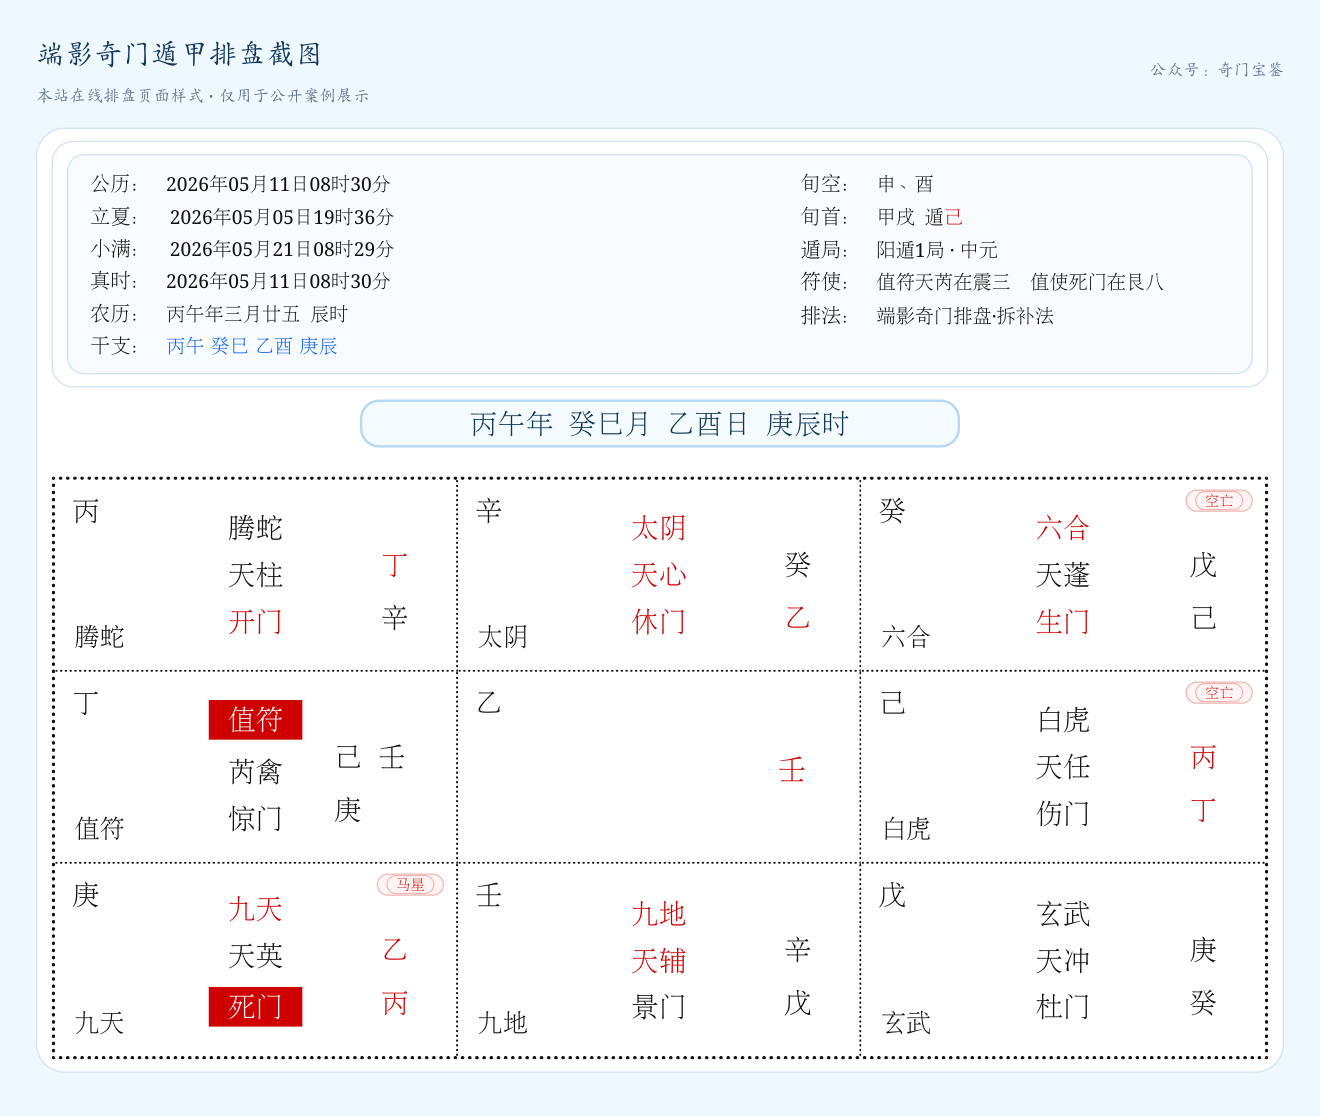Click the 天蓬 star
Image resolution: width=1320 pixels, height=1116 pixels.
[x=1063, y=575]
